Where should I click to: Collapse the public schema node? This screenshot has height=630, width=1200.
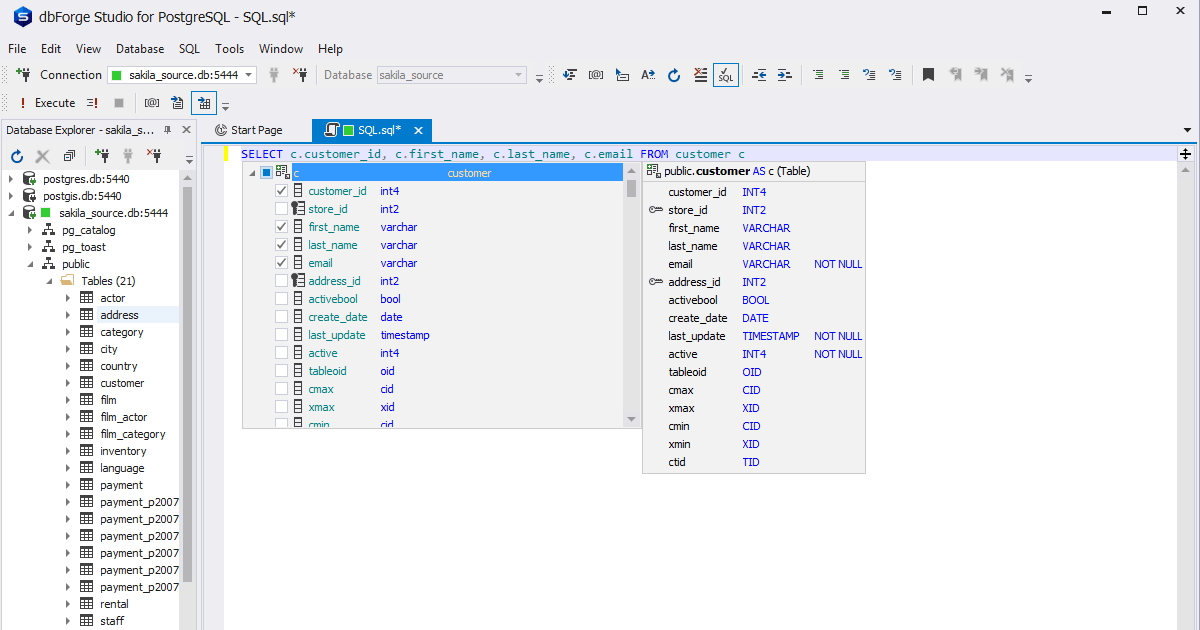pyautogui.click(x=31, y=263)
